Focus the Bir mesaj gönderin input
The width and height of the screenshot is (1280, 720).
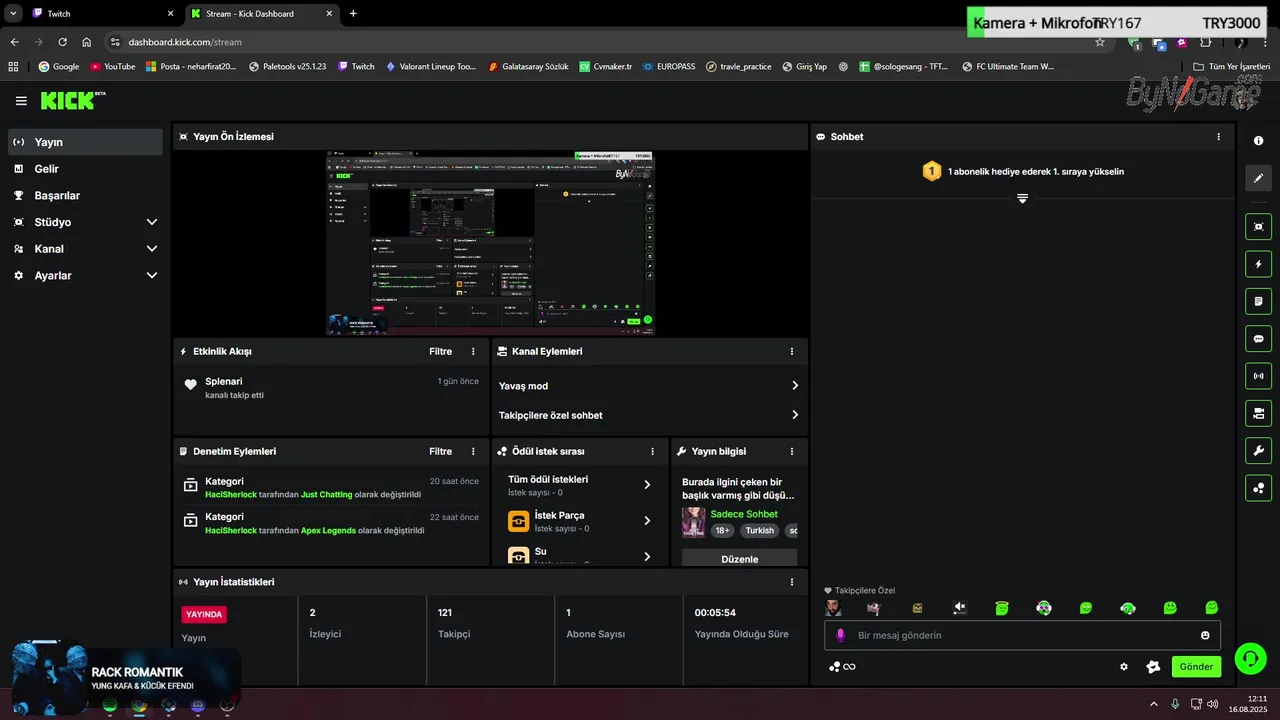pyautogui.click(x=1023, y=635)
